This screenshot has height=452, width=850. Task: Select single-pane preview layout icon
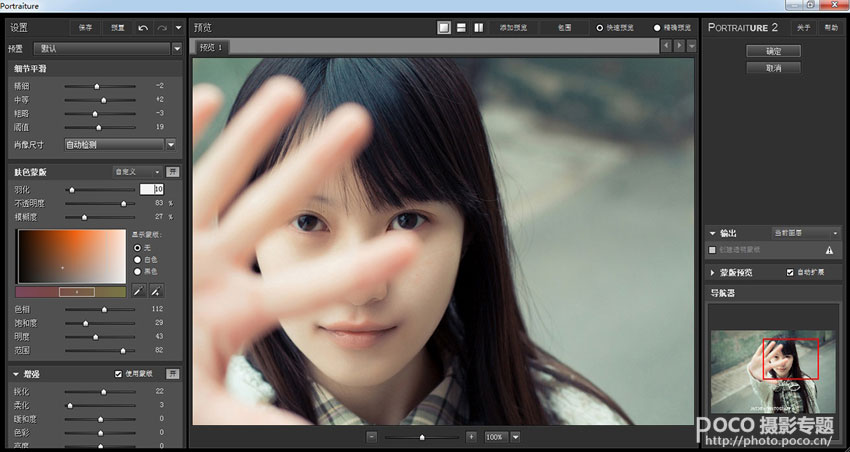(x=444, y=28)
